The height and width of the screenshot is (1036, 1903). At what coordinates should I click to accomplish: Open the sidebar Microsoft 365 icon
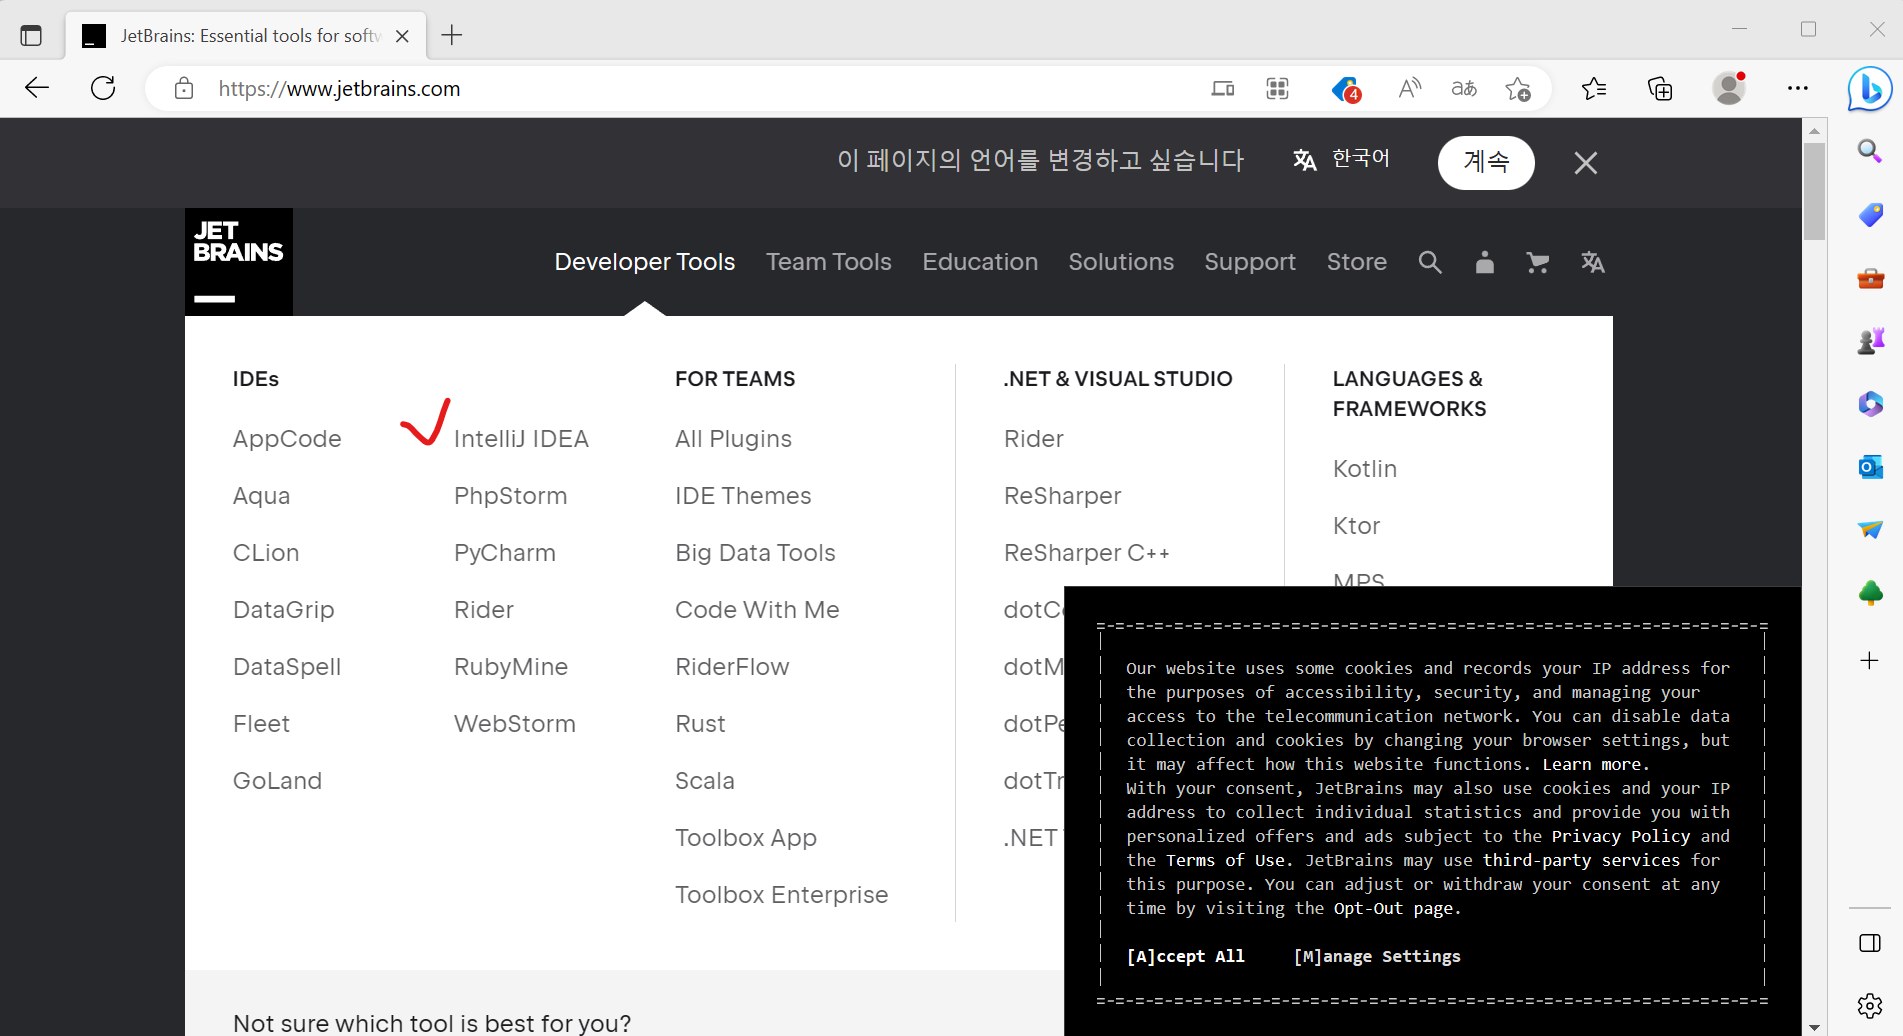click(1870, 404)
